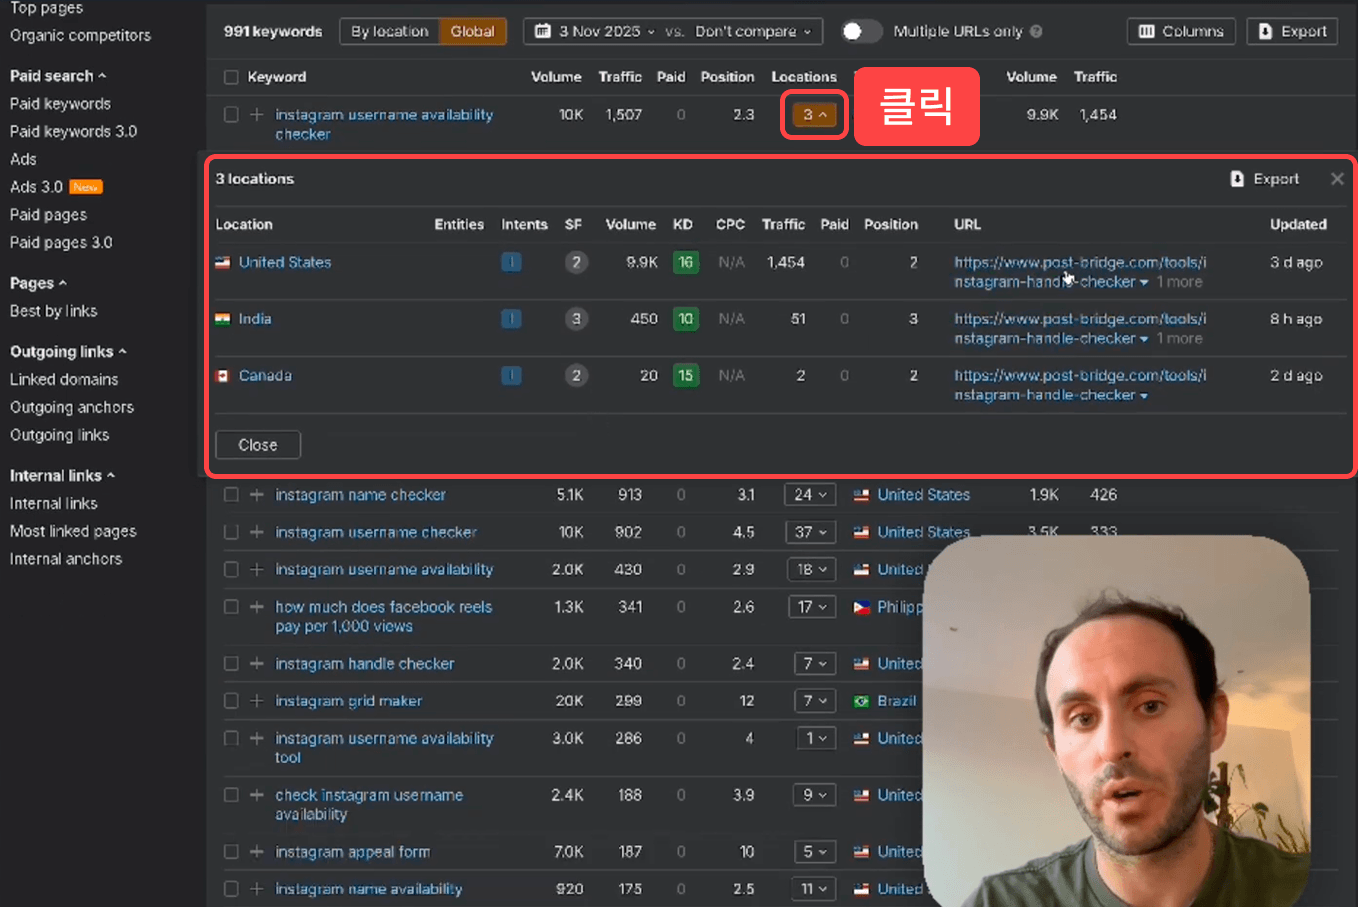Click plus icon beside 'instagram name availability'
Screen dimensions: 1358x907
(257, 889)
